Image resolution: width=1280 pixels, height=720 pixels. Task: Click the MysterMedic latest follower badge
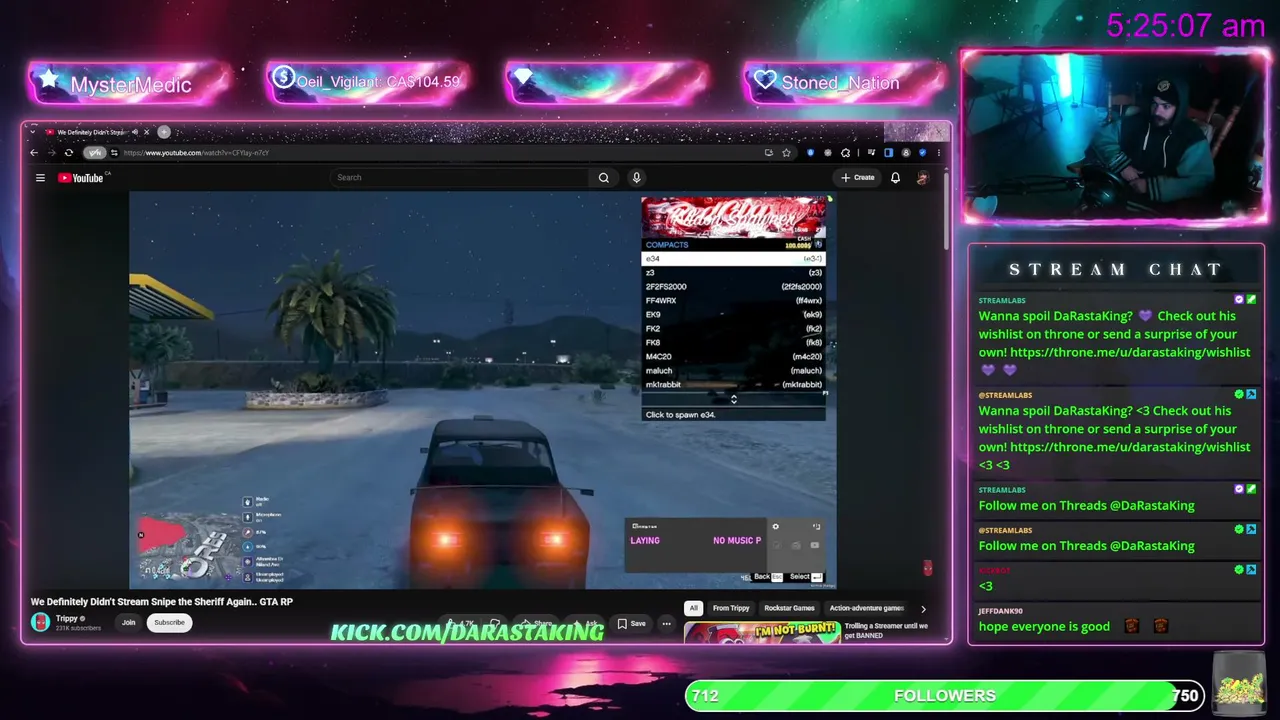pyautogui.click(x=130, y=83)
